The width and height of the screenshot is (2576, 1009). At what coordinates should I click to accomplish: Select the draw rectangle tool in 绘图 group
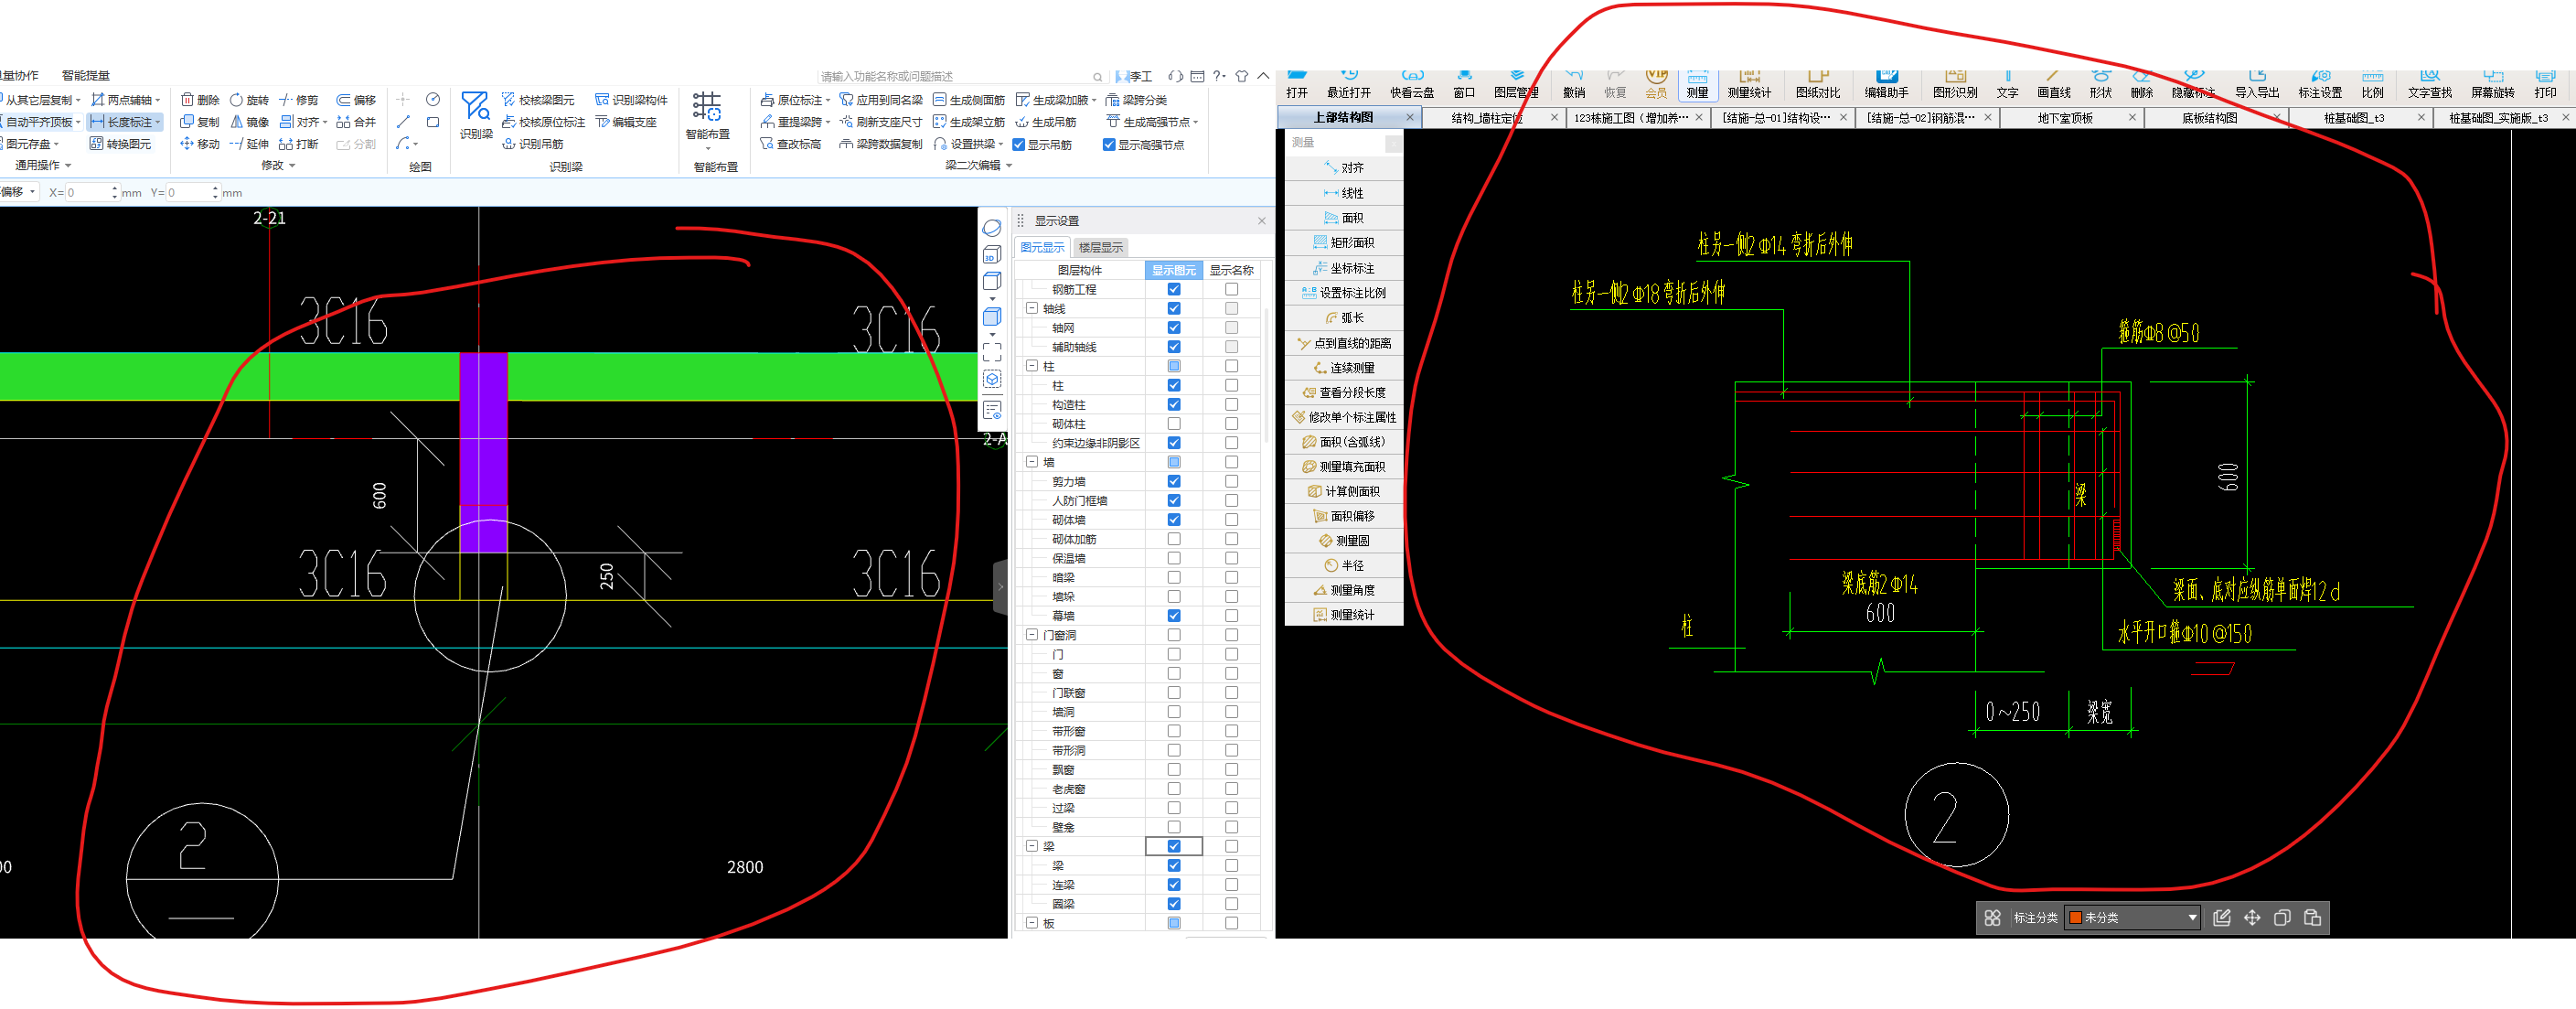click(x=433, y=122)
